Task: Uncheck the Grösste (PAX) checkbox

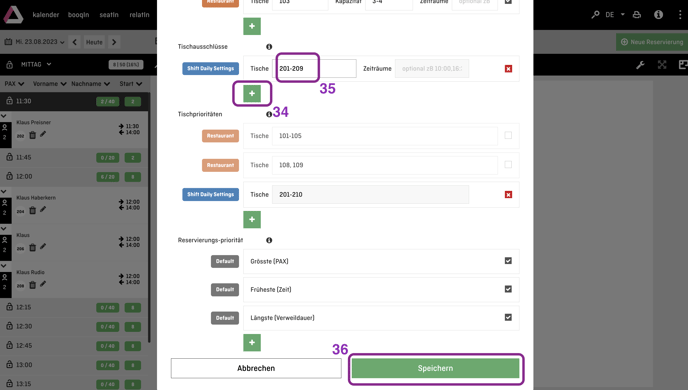Action: (508, 261)
